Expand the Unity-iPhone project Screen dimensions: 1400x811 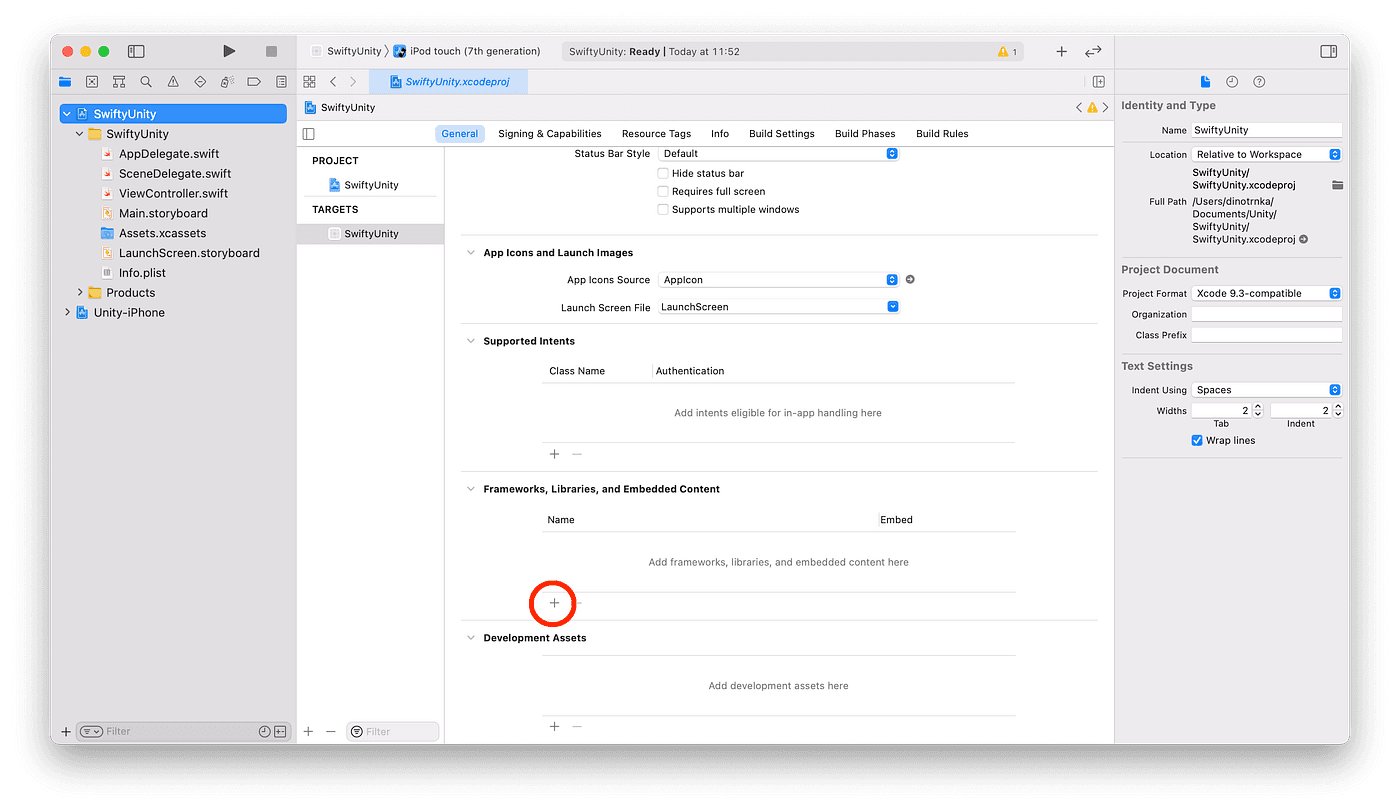tap(67, 313)
